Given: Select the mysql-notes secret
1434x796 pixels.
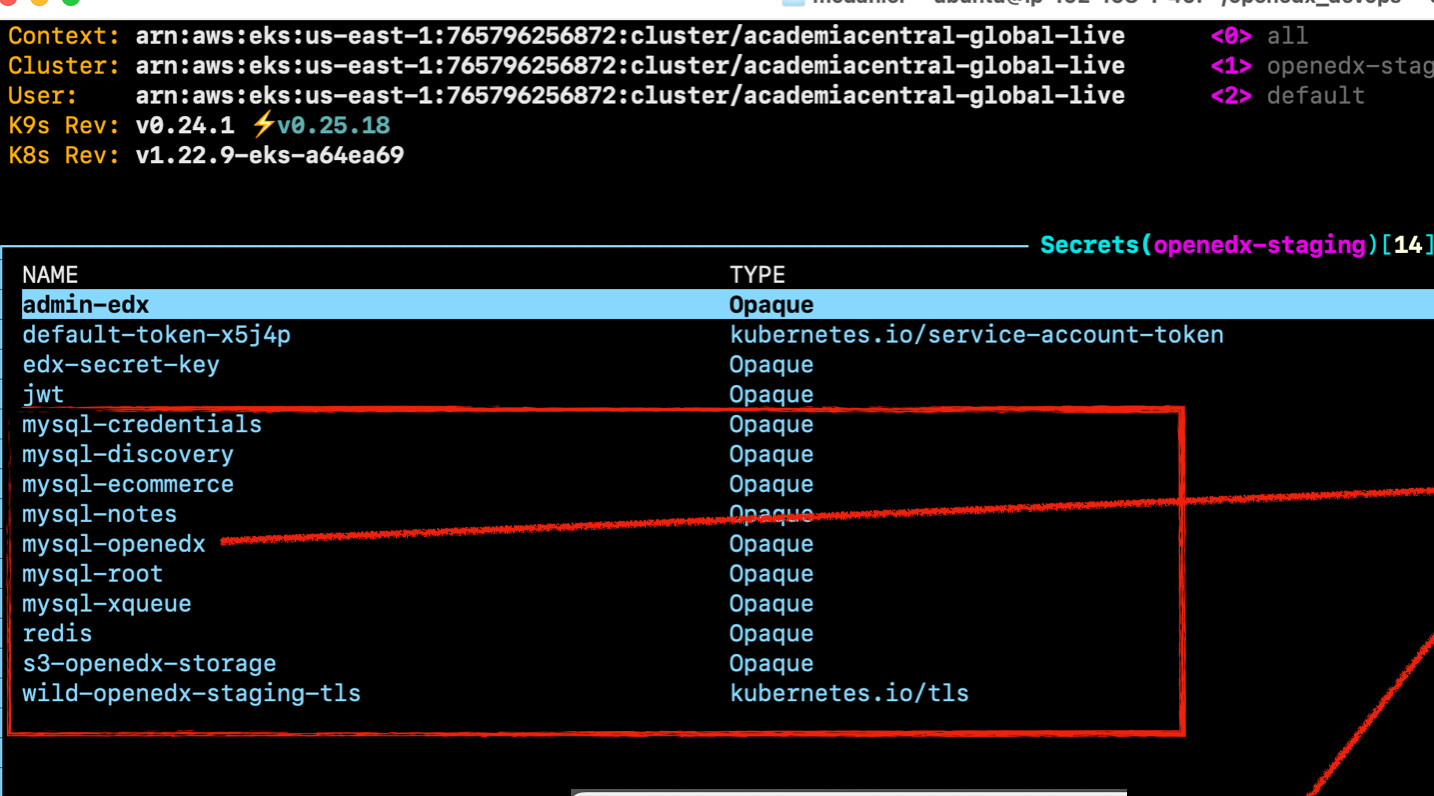Looking at the screenshot, I should pyautogui.click(x=99, y=514).
